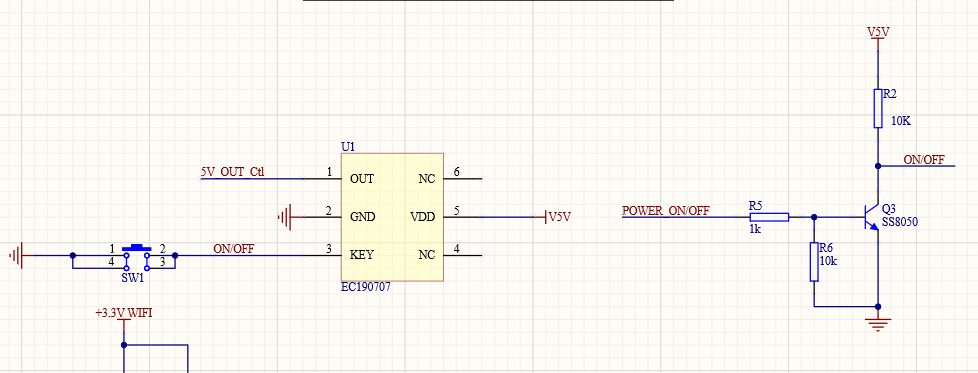Select the Q3 SS8050 transistor symbol
This screenshot has width=978, height=373.
pos(871,216)
